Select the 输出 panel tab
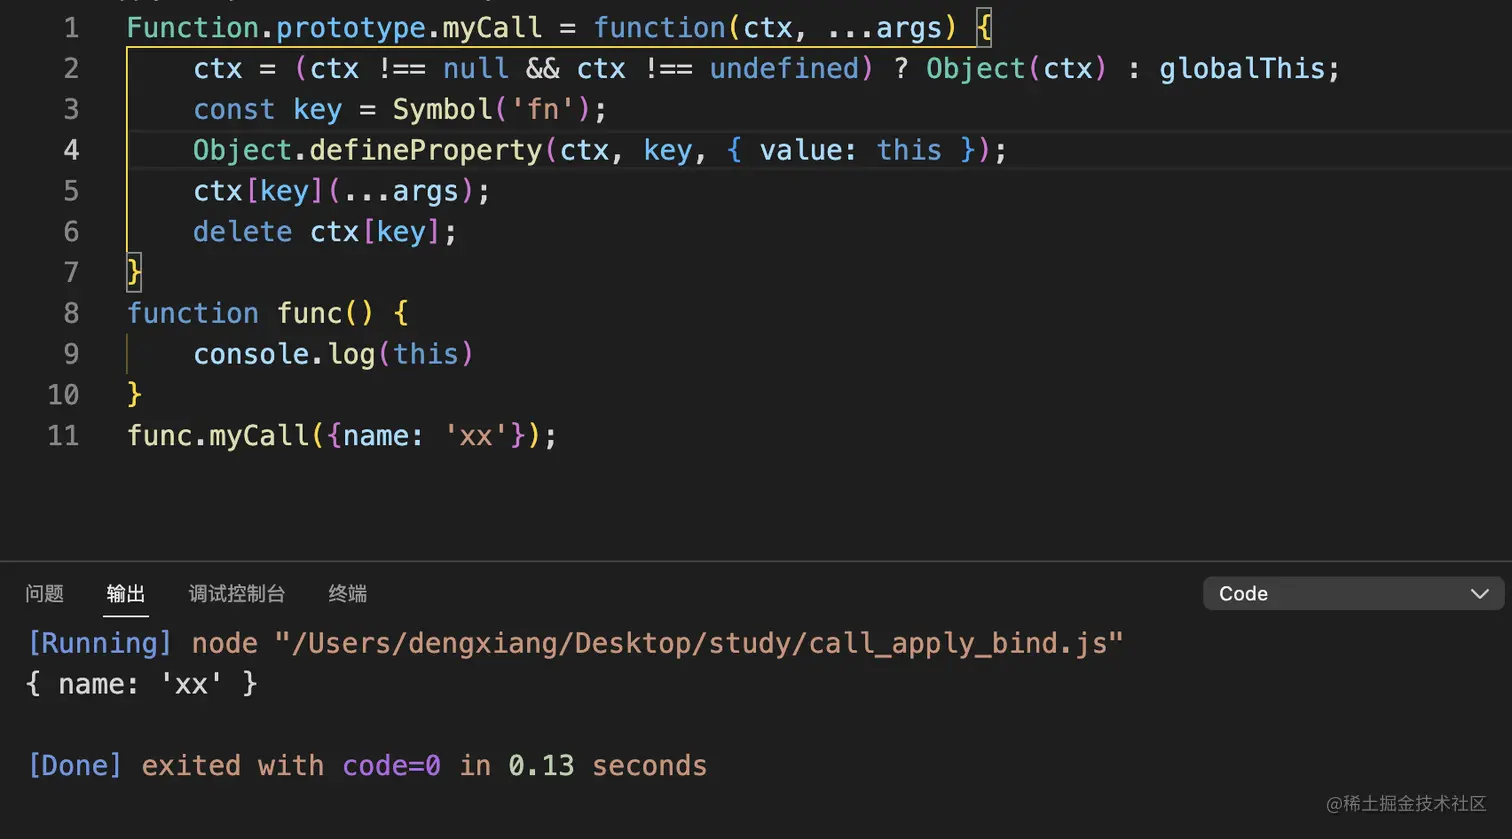Screen dimensions: 1512x839 [126, 594]
